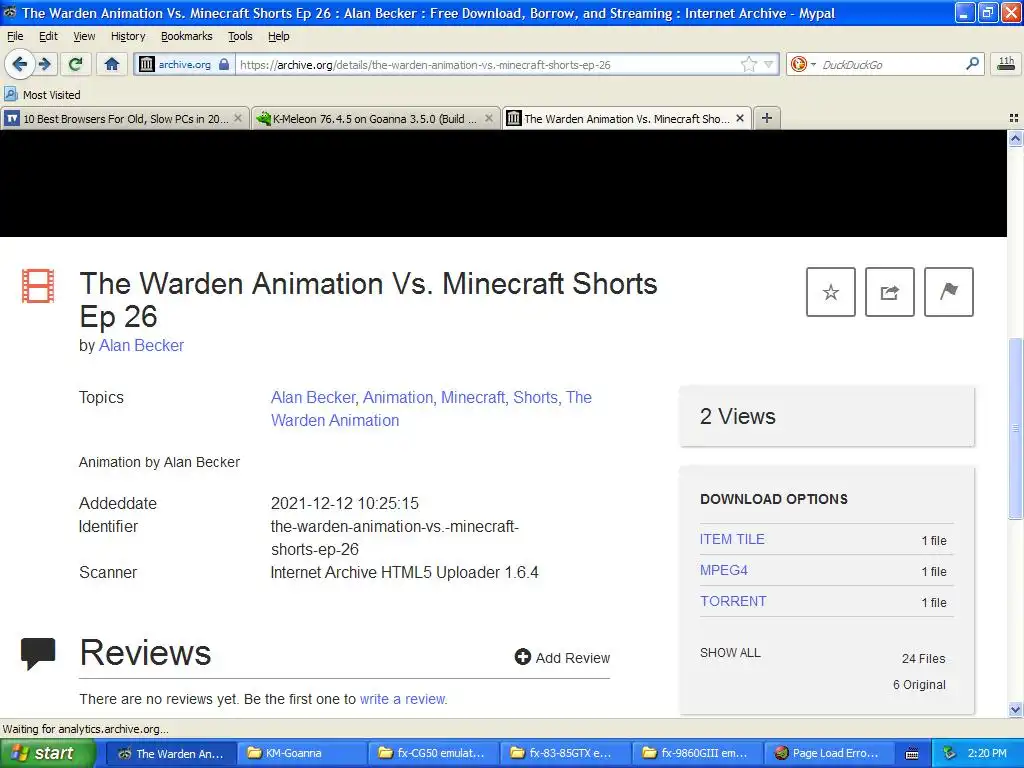This screenshot has width=1024, height=768.
Task: Click the vertical scrollbar thumb
Action: coord(1015,428)
